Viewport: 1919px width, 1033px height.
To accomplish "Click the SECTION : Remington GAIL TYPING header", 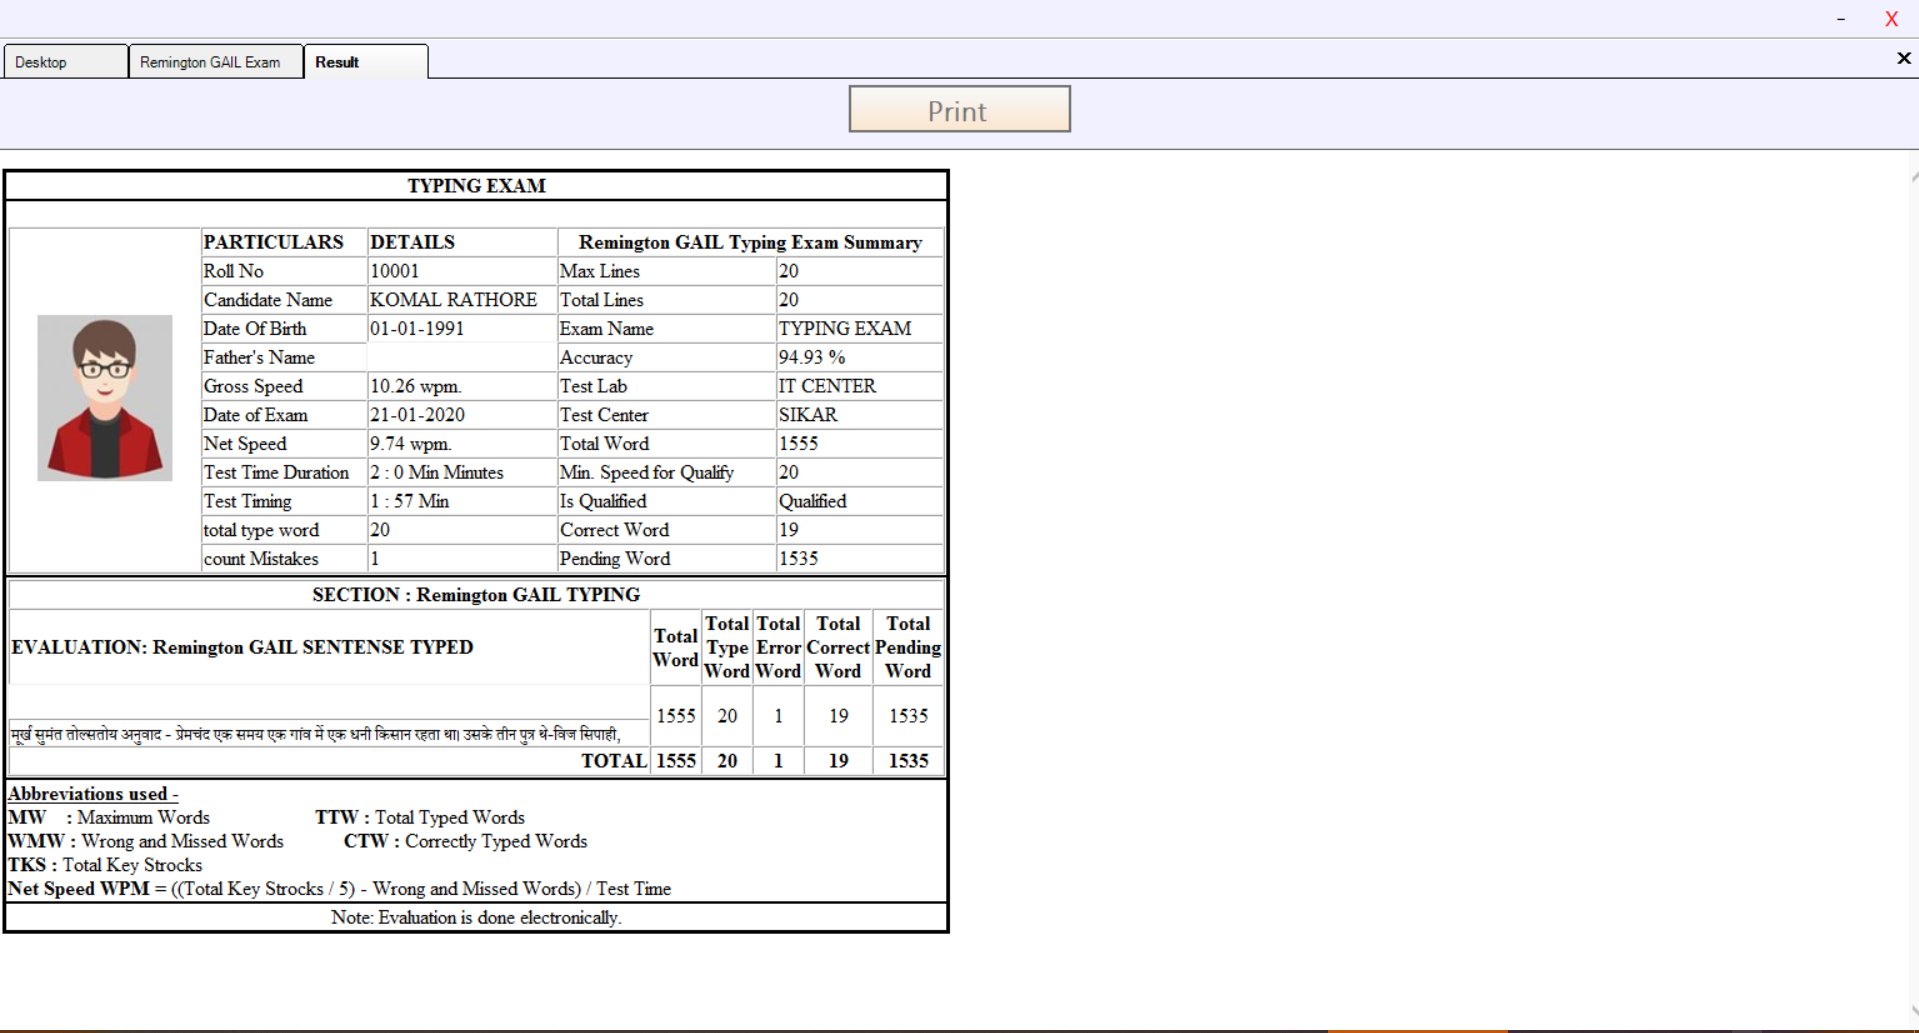I will coord(477,594).
